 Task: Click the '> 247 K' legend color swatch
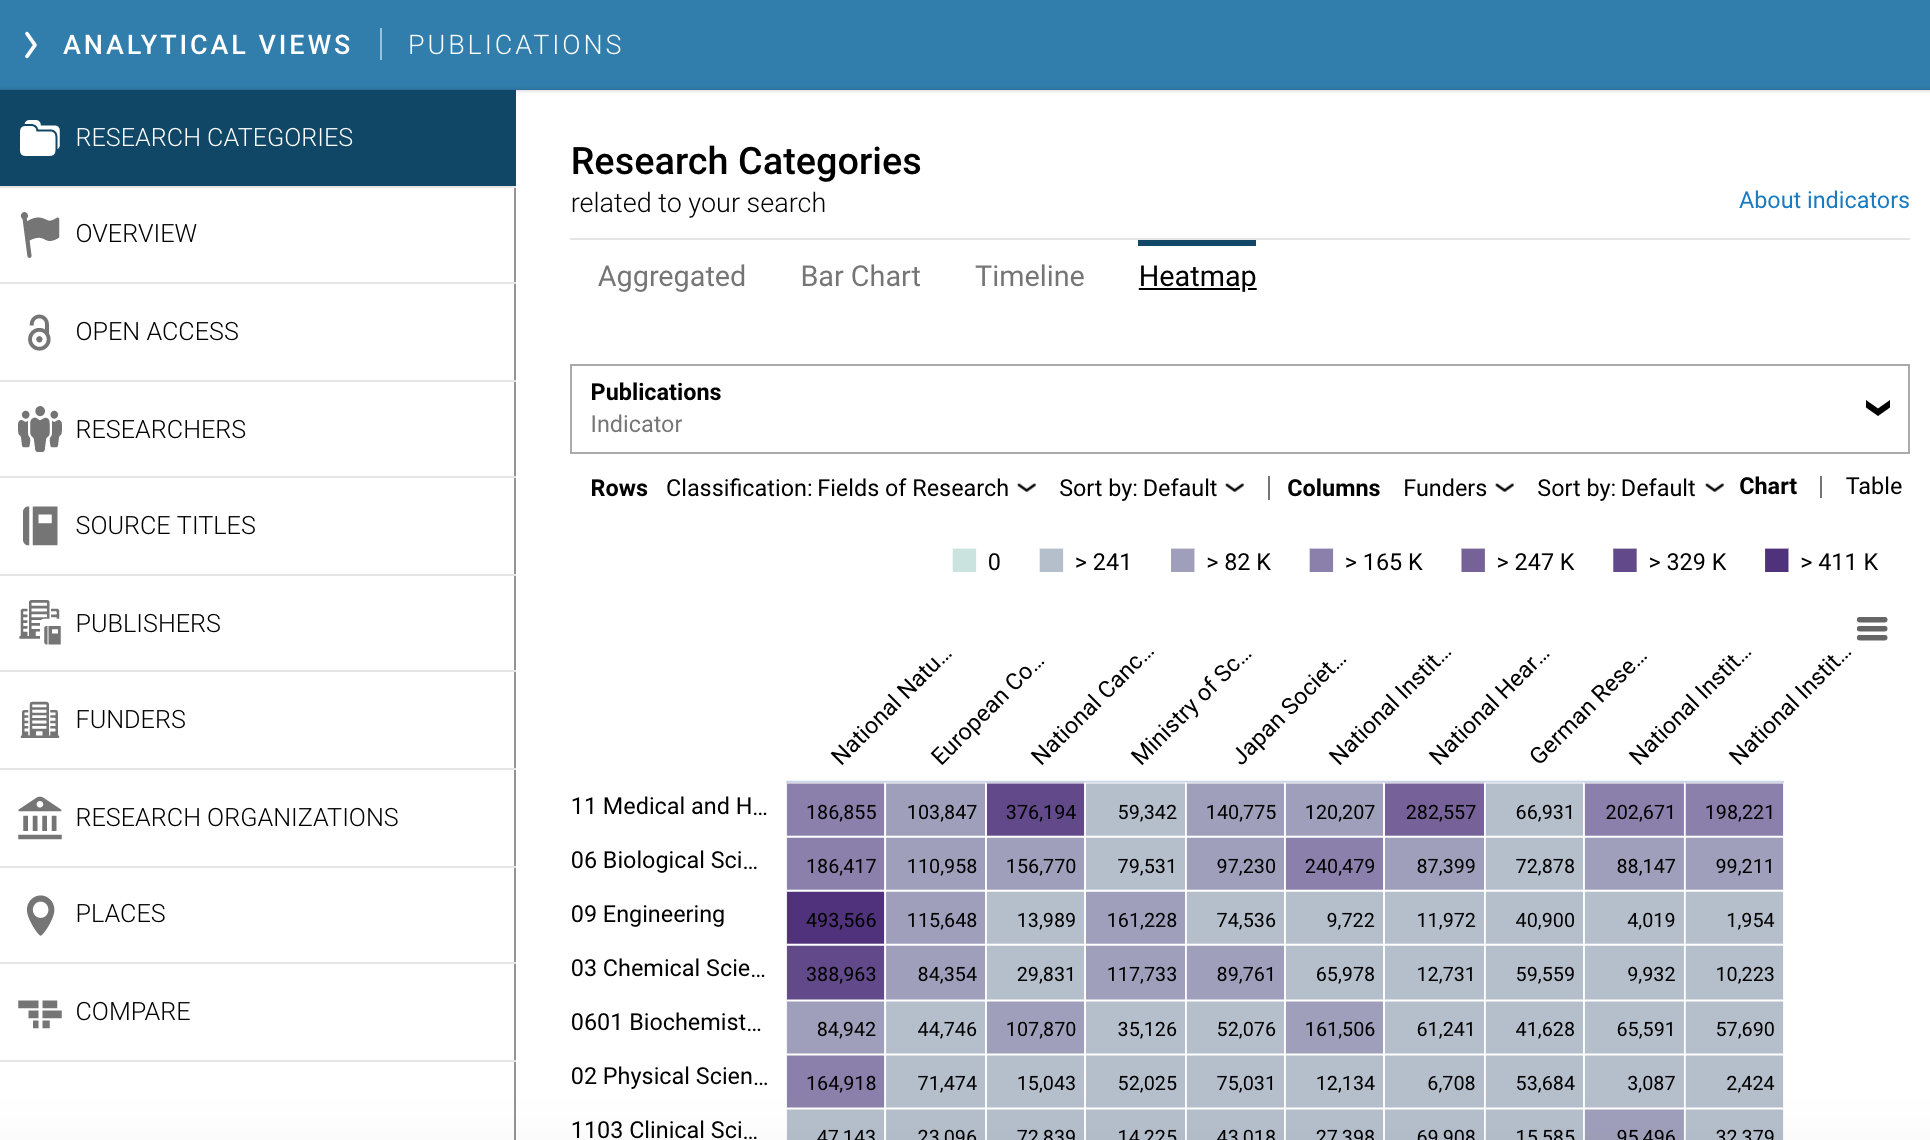pos(1472,561)
